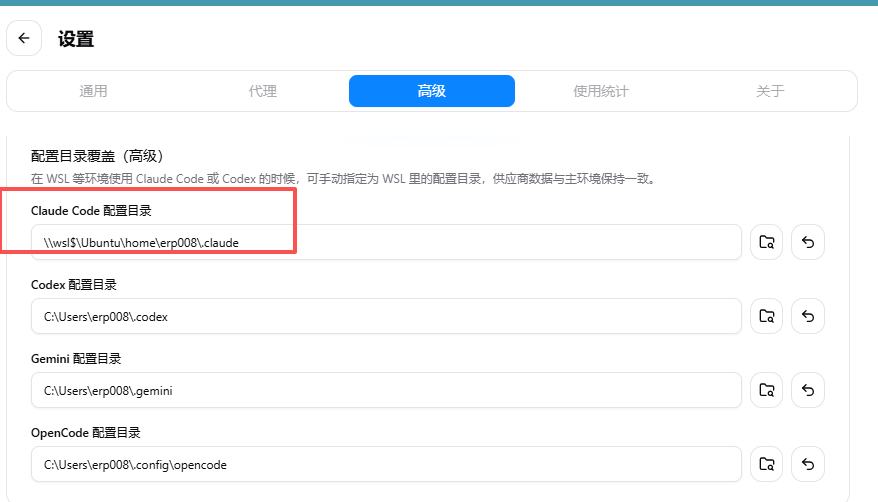Click the Claude Code 配置目录 label
Viewport: 878px width, 502px height.
click(91, 211)
